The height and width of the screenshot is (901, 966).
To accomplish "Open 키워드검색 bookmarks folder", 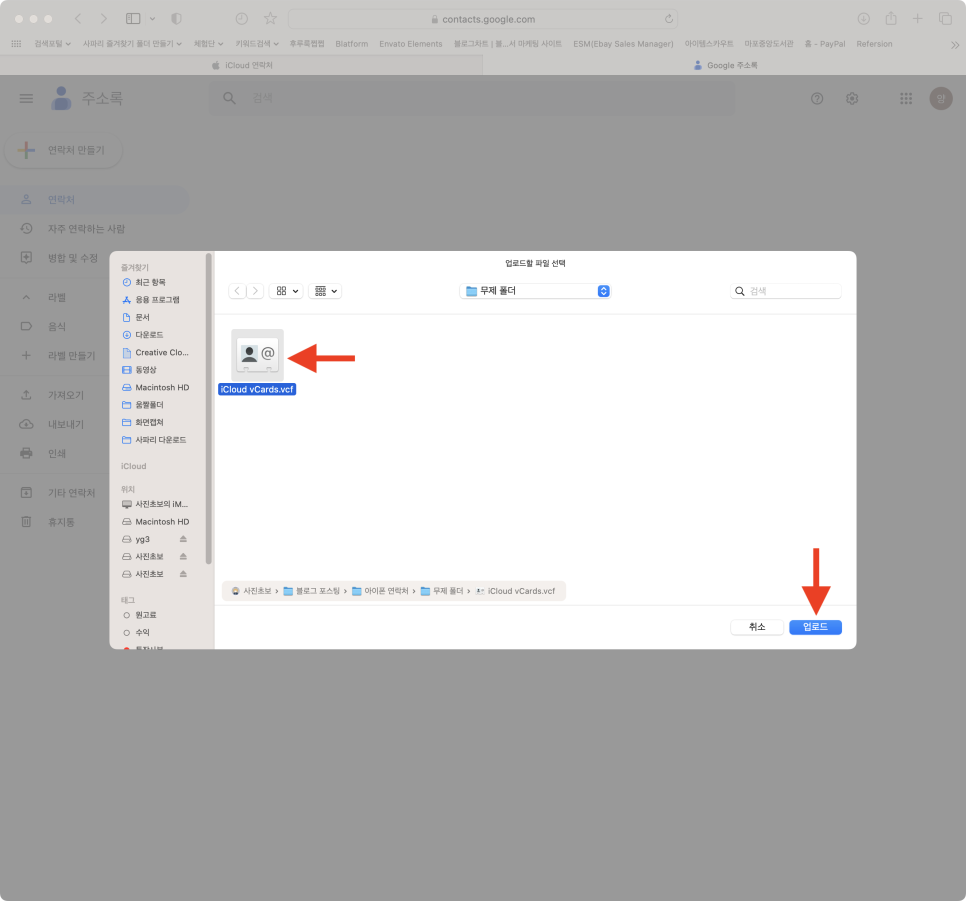I will click(x=257, y=44).
